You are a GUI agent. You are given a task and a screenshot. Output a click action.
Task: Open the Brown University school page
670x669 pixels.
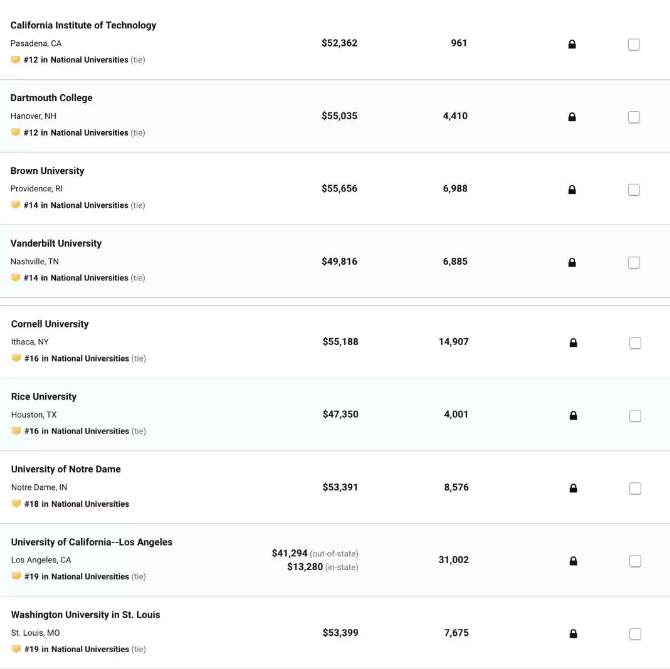point(47,171)
